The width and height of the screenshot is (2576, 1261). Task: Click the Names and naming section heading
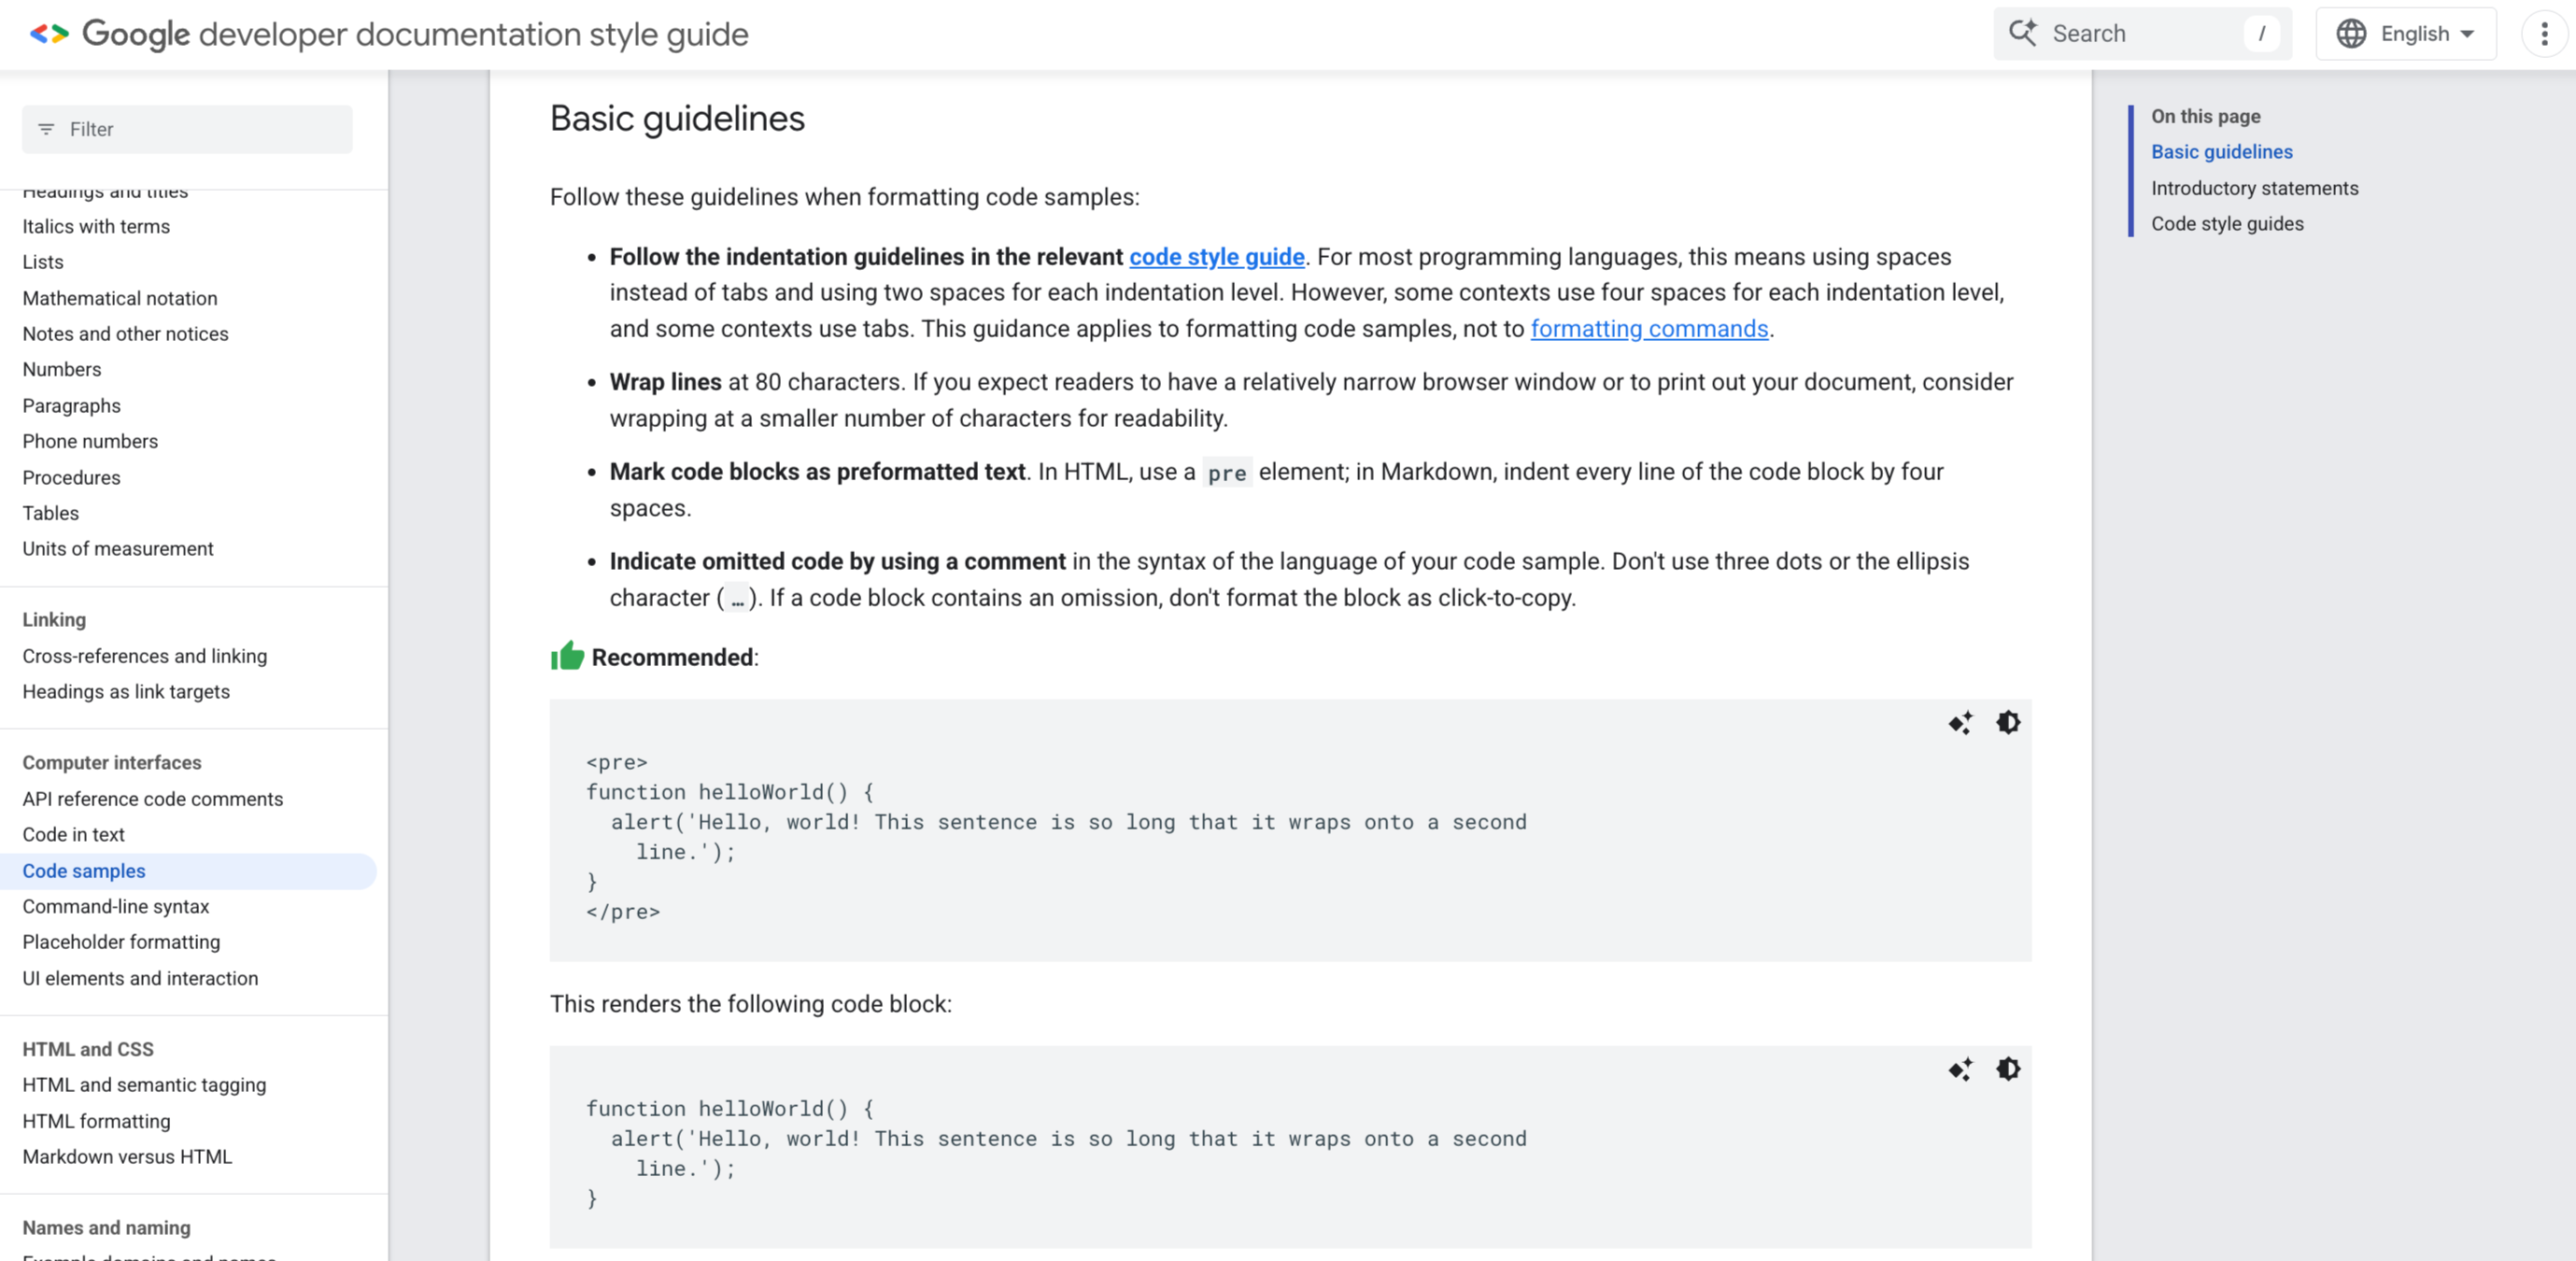(x=106, y=1228)
